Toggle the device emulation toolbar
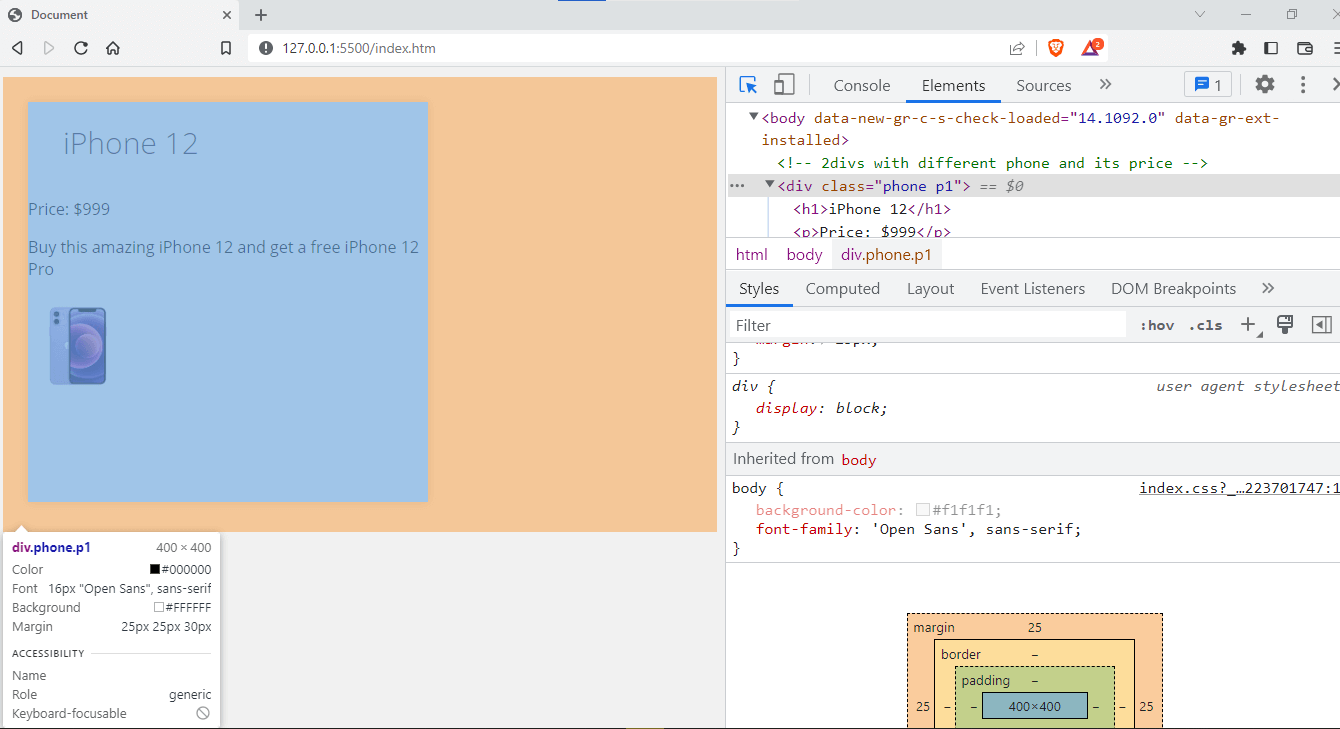Viewport: 1340px width, 729px height. (x=784, y=85)
